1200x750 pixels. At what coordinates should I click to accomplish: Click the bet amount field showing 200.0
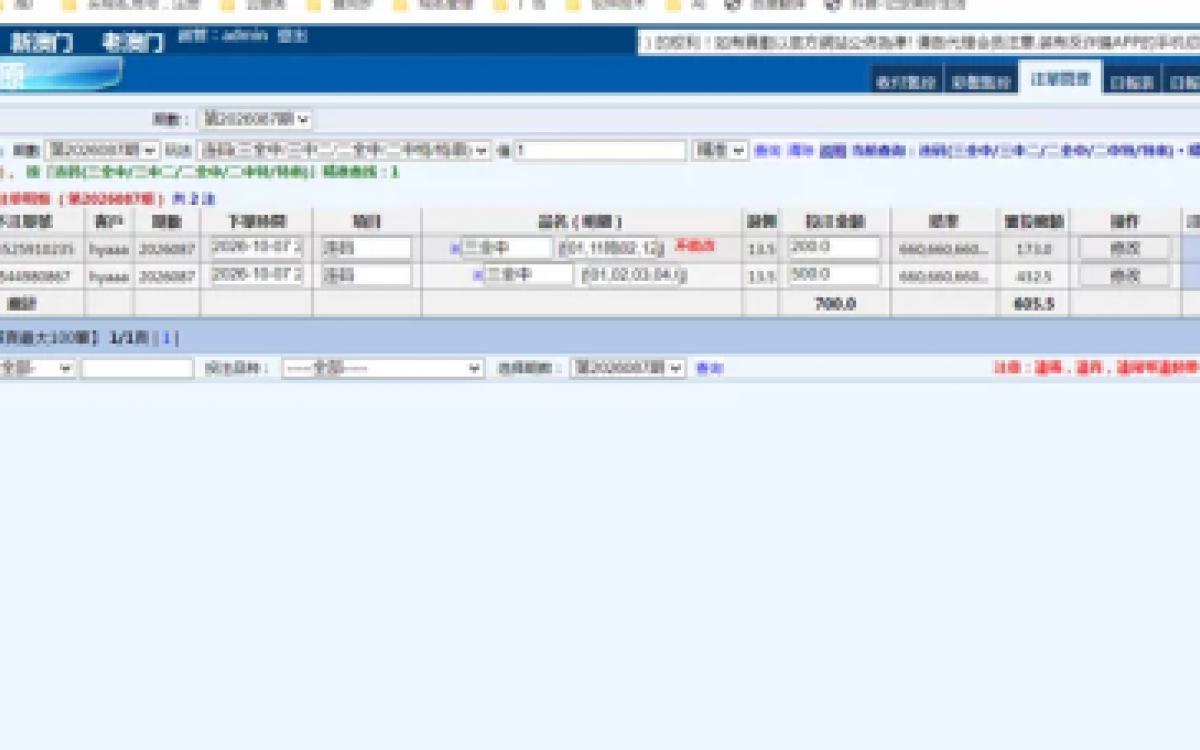tap(834, 248)
